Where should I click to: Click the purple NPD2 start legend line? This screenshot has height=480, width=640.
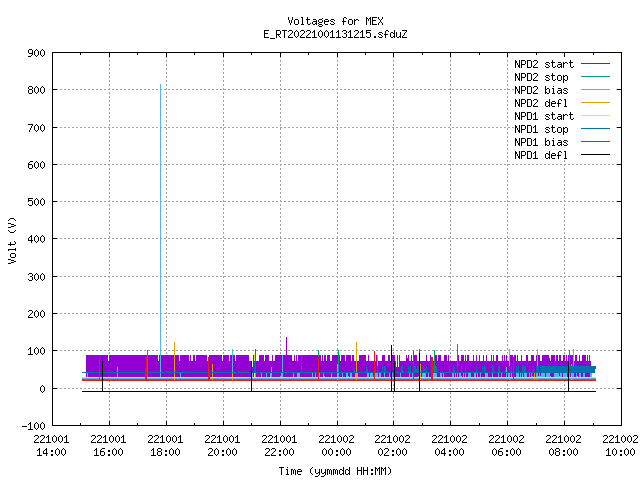click(596, 64)
